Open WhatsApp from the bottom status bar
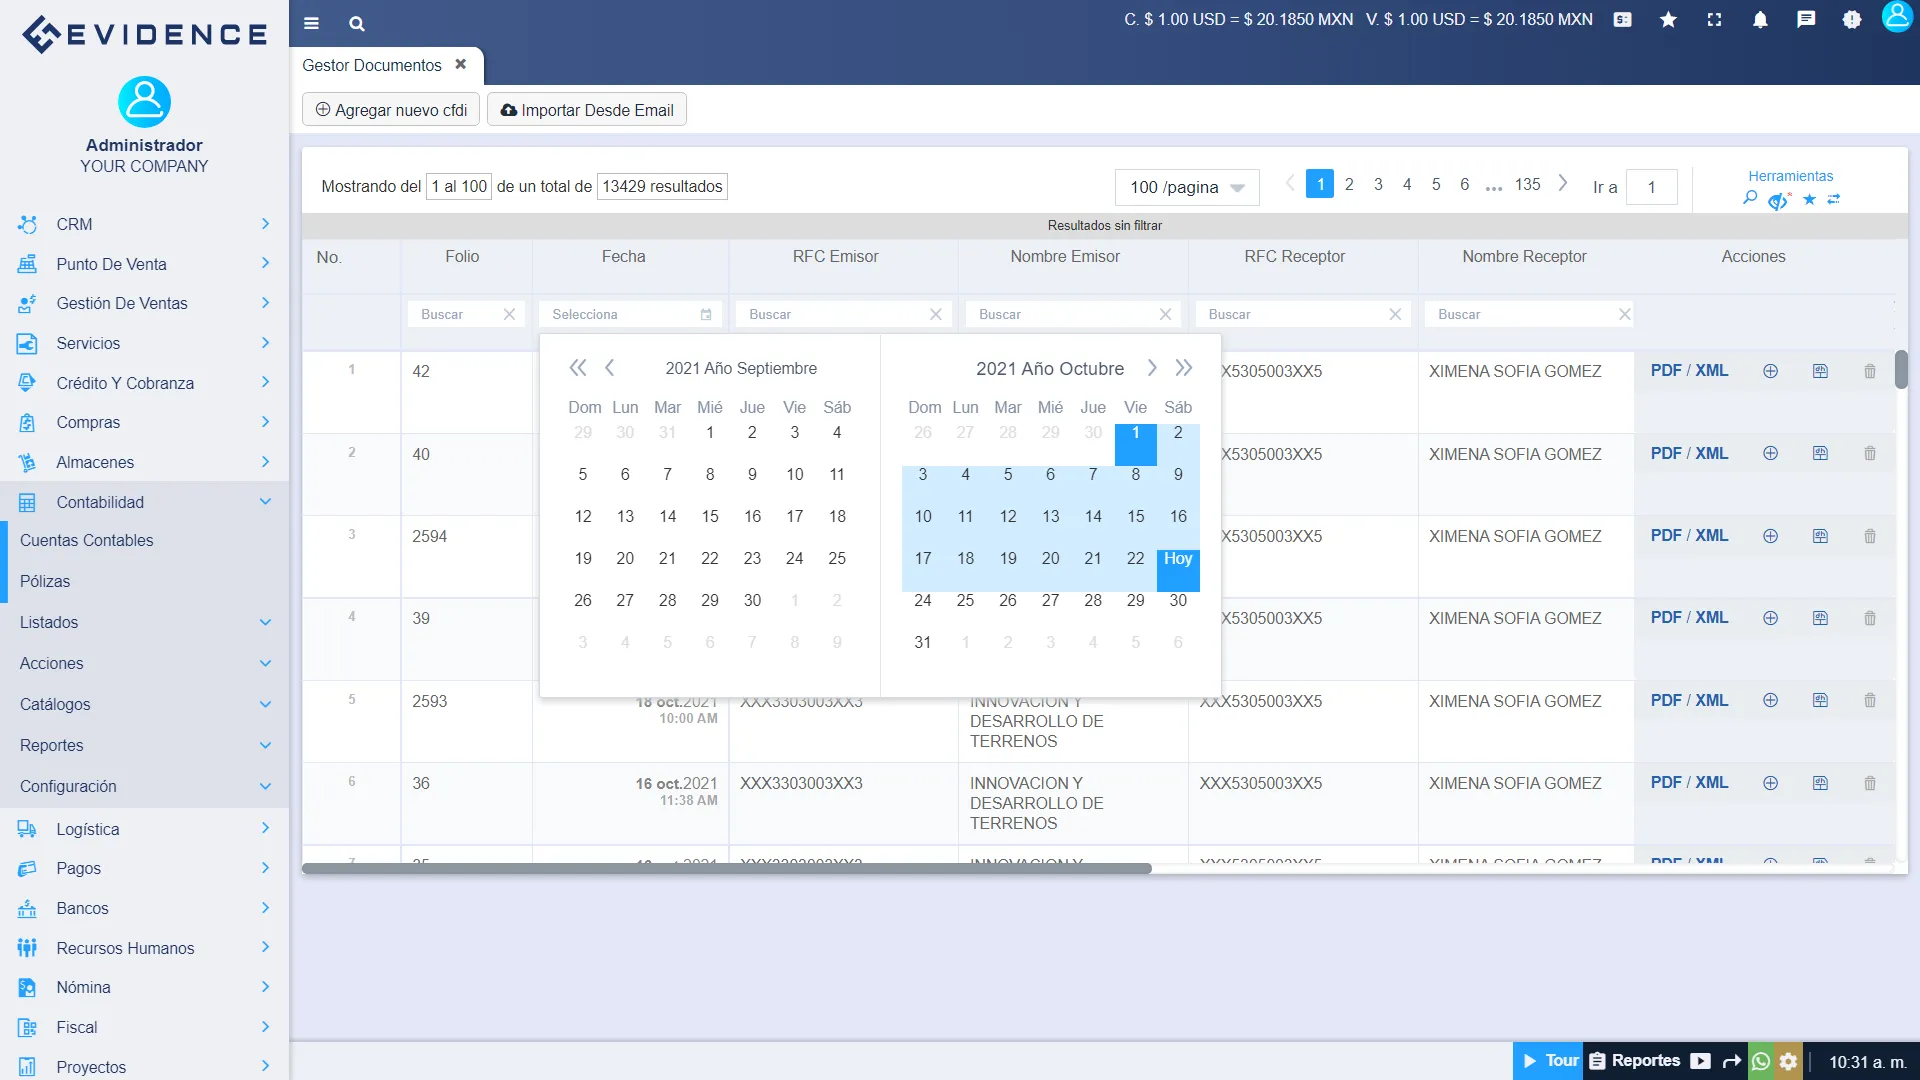 1761,1062
